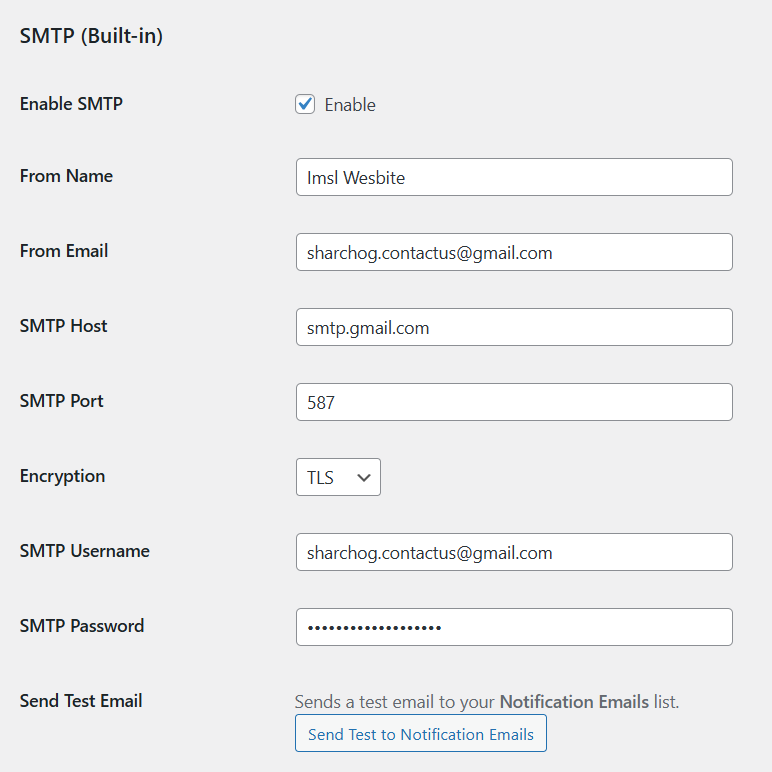Focus the From Name text field
The image size is (772, 772).
[514, 177]
